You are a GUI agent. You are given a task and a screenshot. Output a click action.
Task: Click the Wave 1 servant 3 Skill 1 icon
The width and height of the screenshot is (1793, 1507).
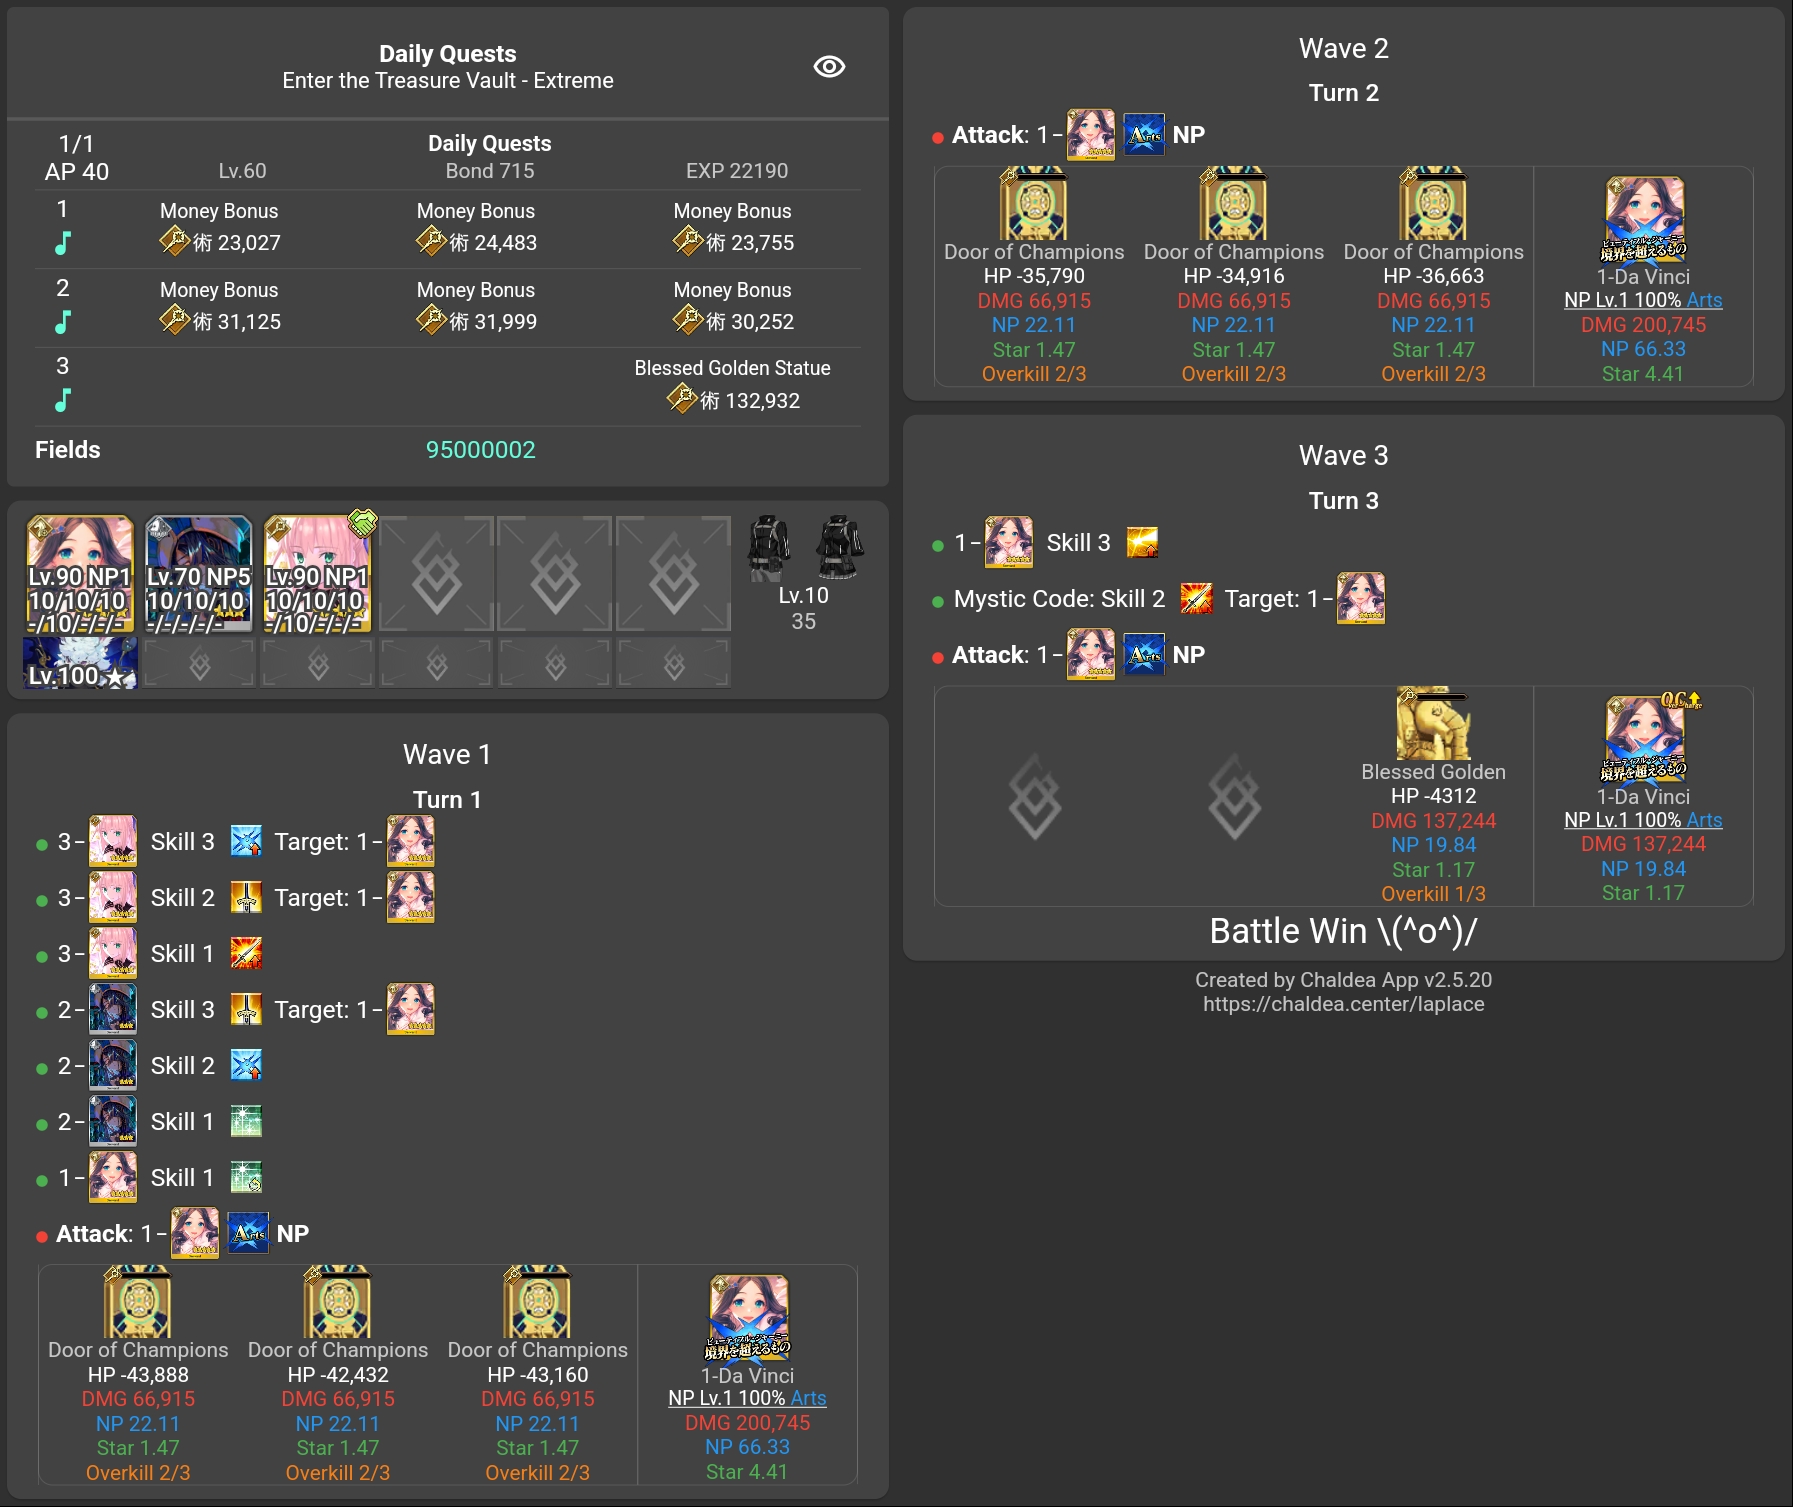pyautogui.click(x=246, y=954)
